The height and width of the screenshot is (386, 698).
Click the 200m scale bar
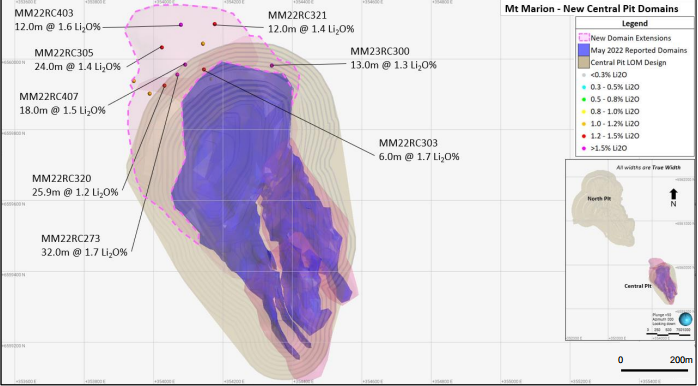tap(657, 370)
